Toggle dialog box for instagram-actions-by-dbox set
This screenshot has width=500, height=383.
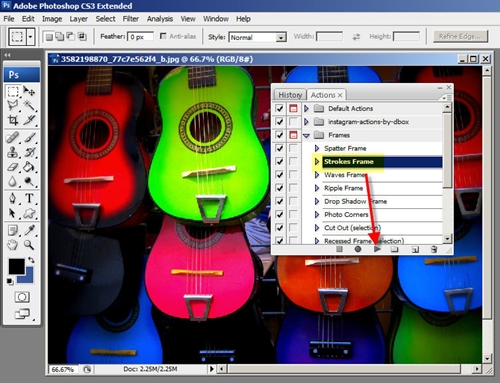(x=293, y=122)
